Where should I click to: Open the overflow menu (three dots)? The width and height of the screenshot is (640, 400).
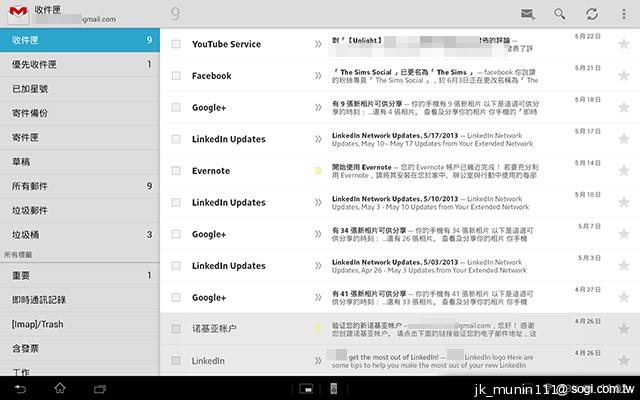click(x=624, y=14)
